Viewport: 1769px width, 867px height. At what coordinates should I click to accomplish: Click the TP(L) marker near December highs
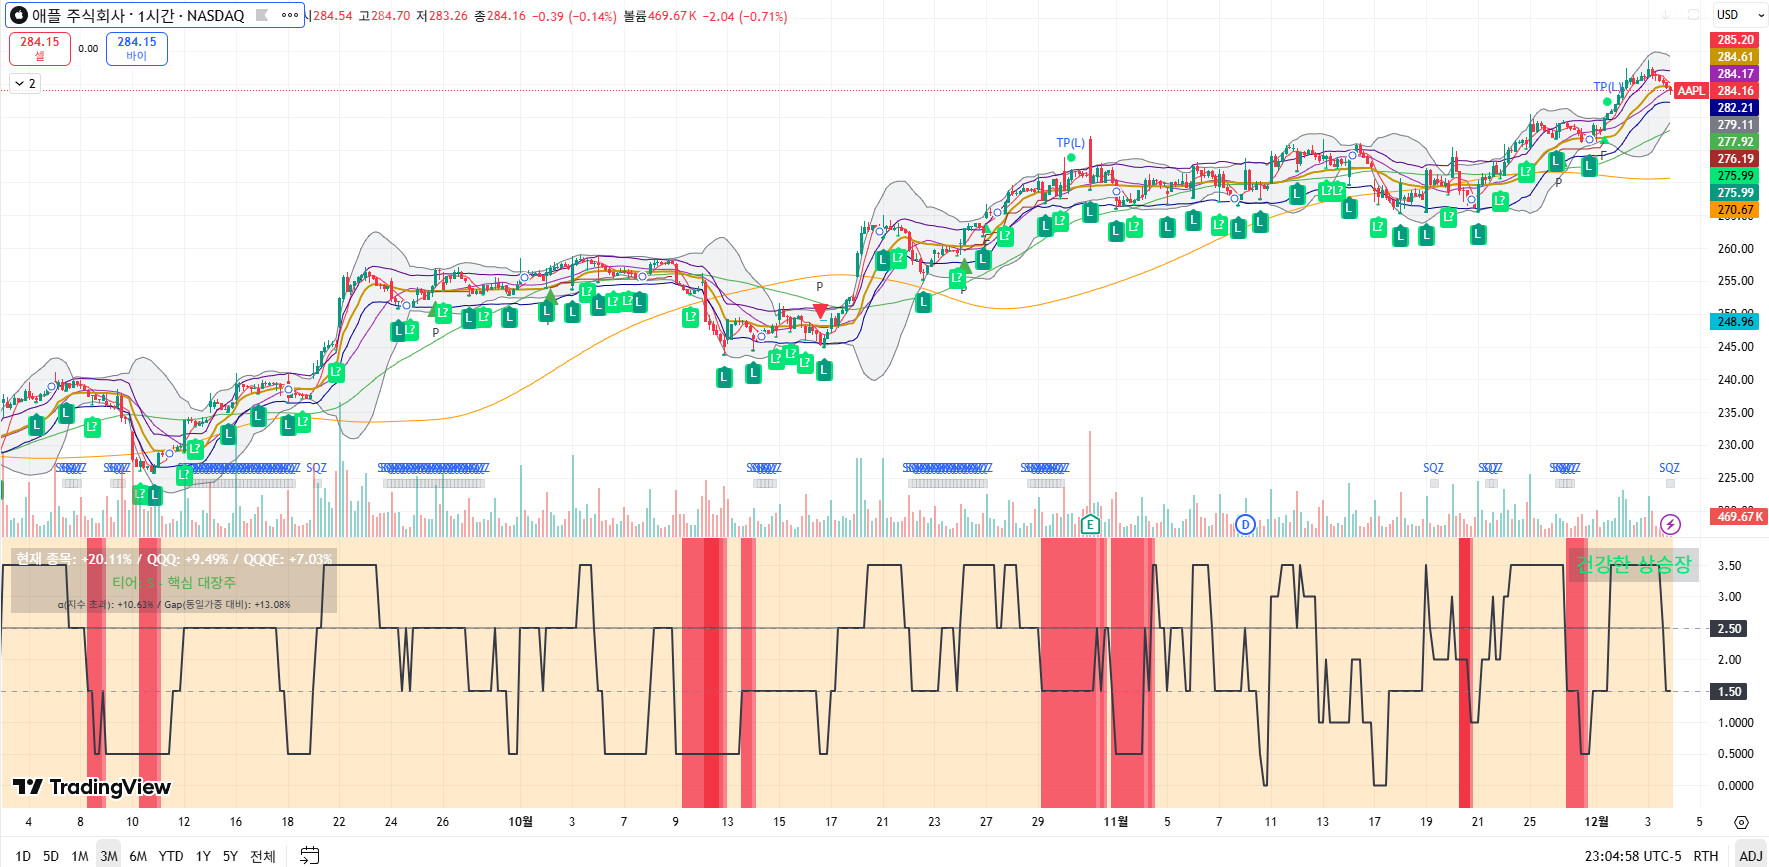pyautogui.click(x=1607, y=87)
